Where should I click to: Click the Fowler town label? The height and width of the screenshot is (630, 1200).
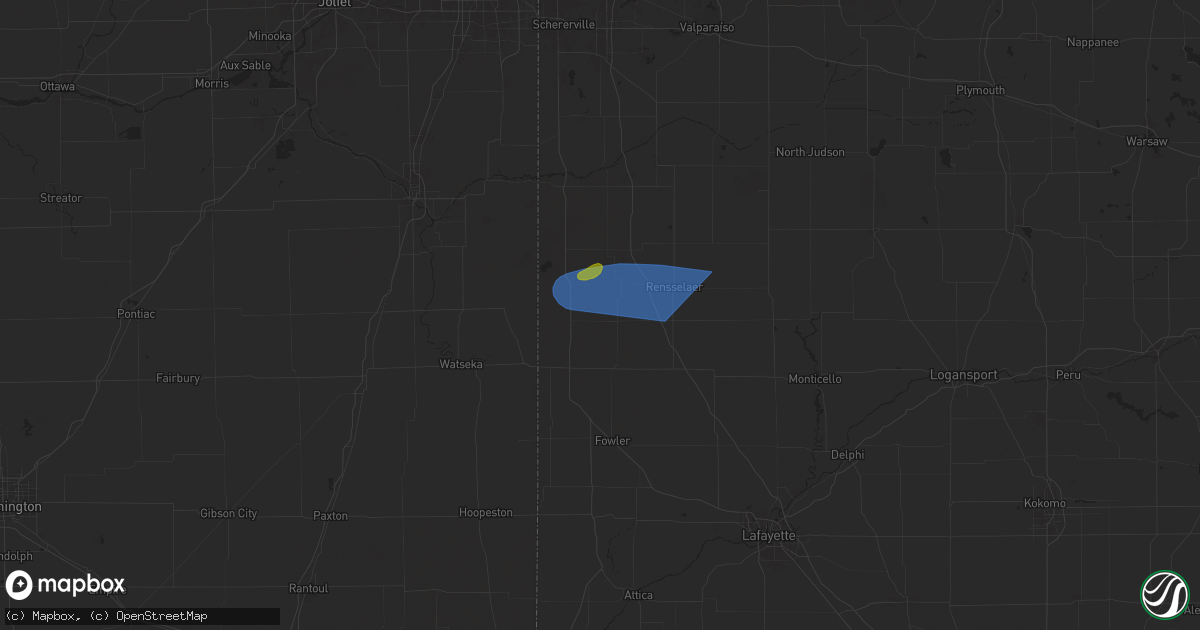[x=612, y=441]
